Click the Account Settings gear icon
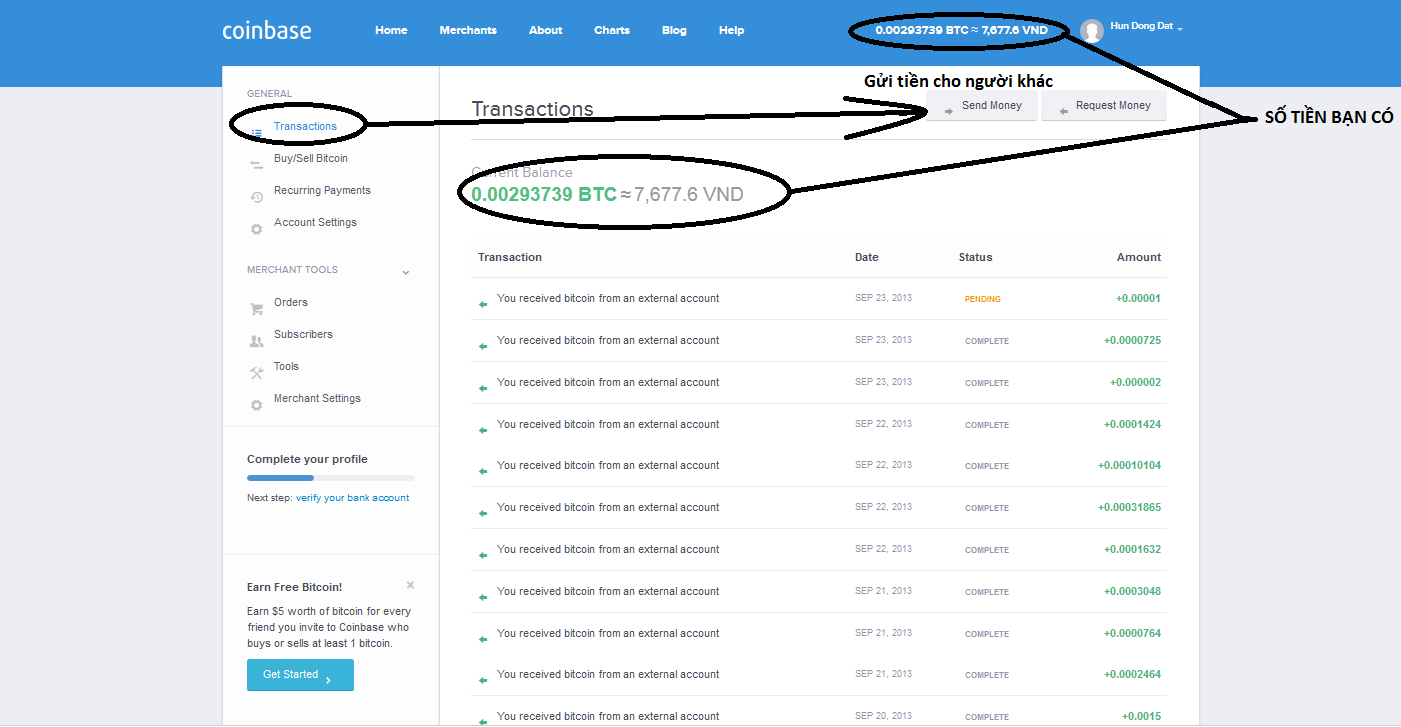The width and height of the screenshot is (1401, 727). (256, 229)
